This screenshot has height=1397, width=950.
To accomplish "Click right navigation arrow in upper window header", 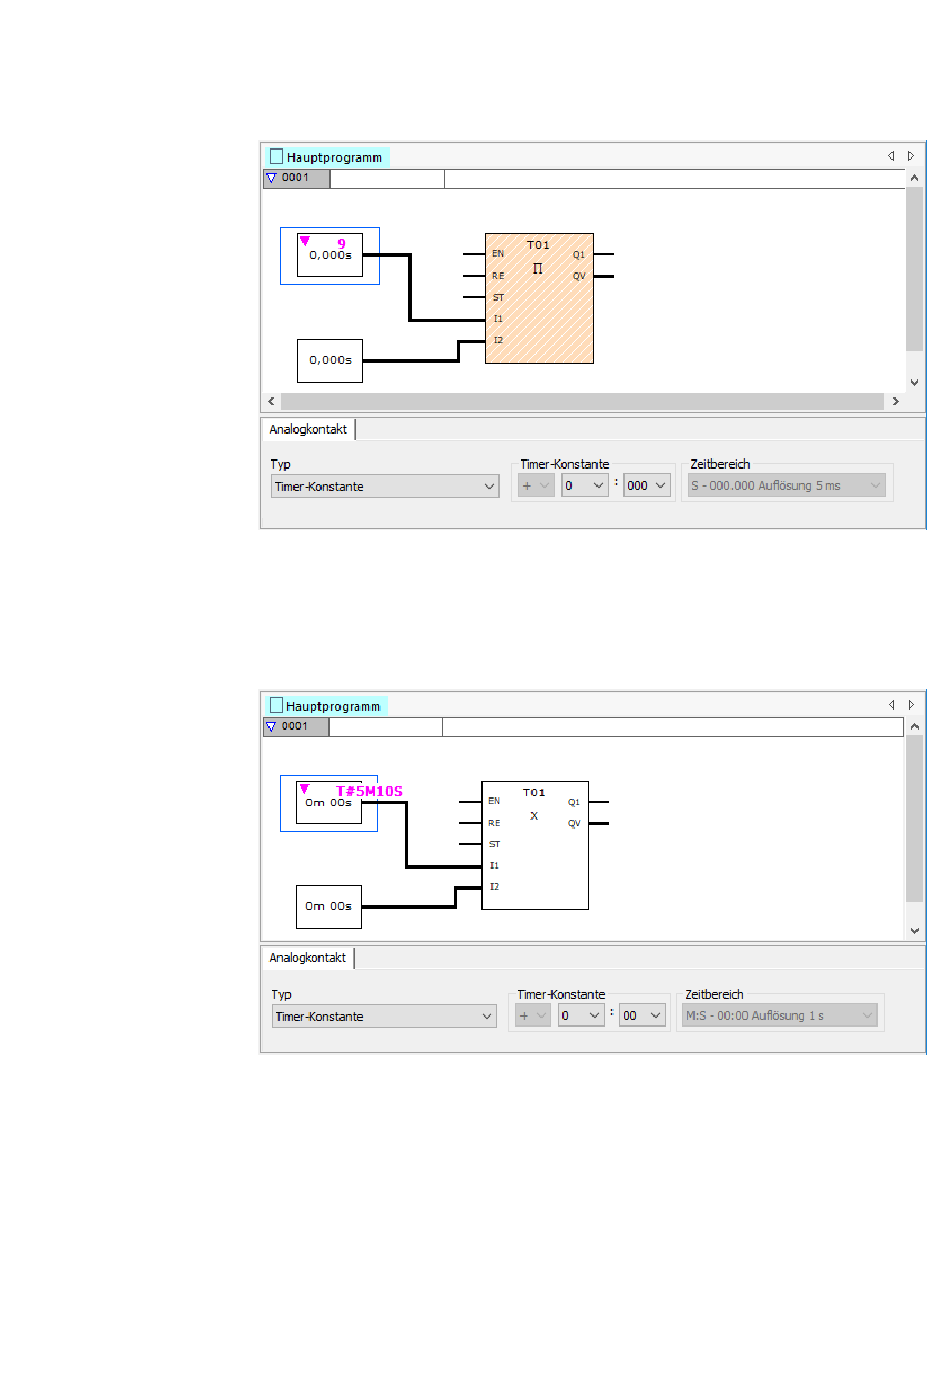I will (911, 156).
